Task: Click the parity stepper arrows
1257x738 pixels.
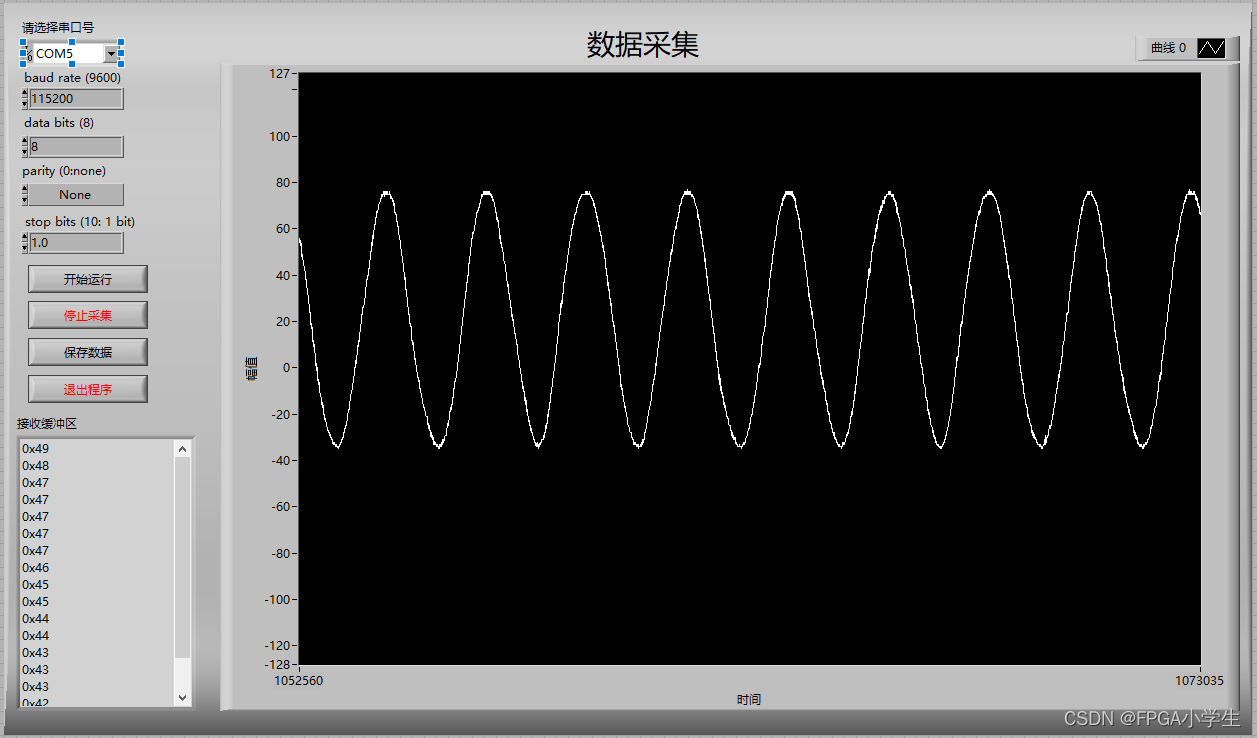Action: tap(24, 195)
